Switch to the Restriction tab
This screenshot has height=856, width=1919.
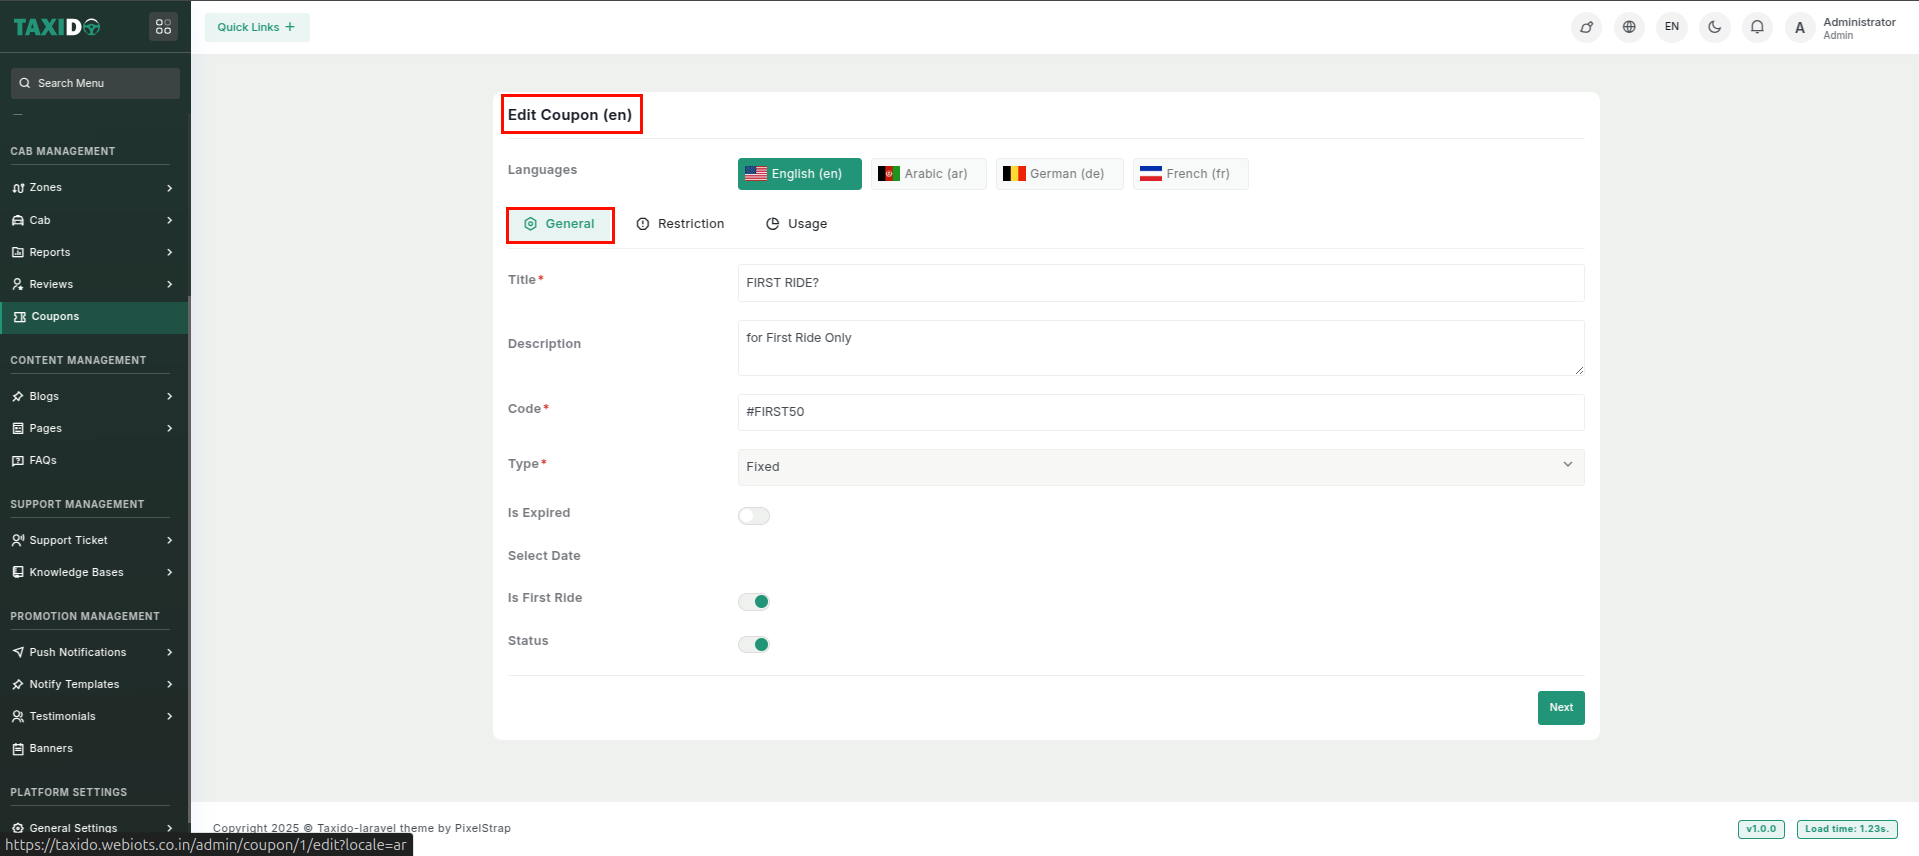(x=680, y=224)
